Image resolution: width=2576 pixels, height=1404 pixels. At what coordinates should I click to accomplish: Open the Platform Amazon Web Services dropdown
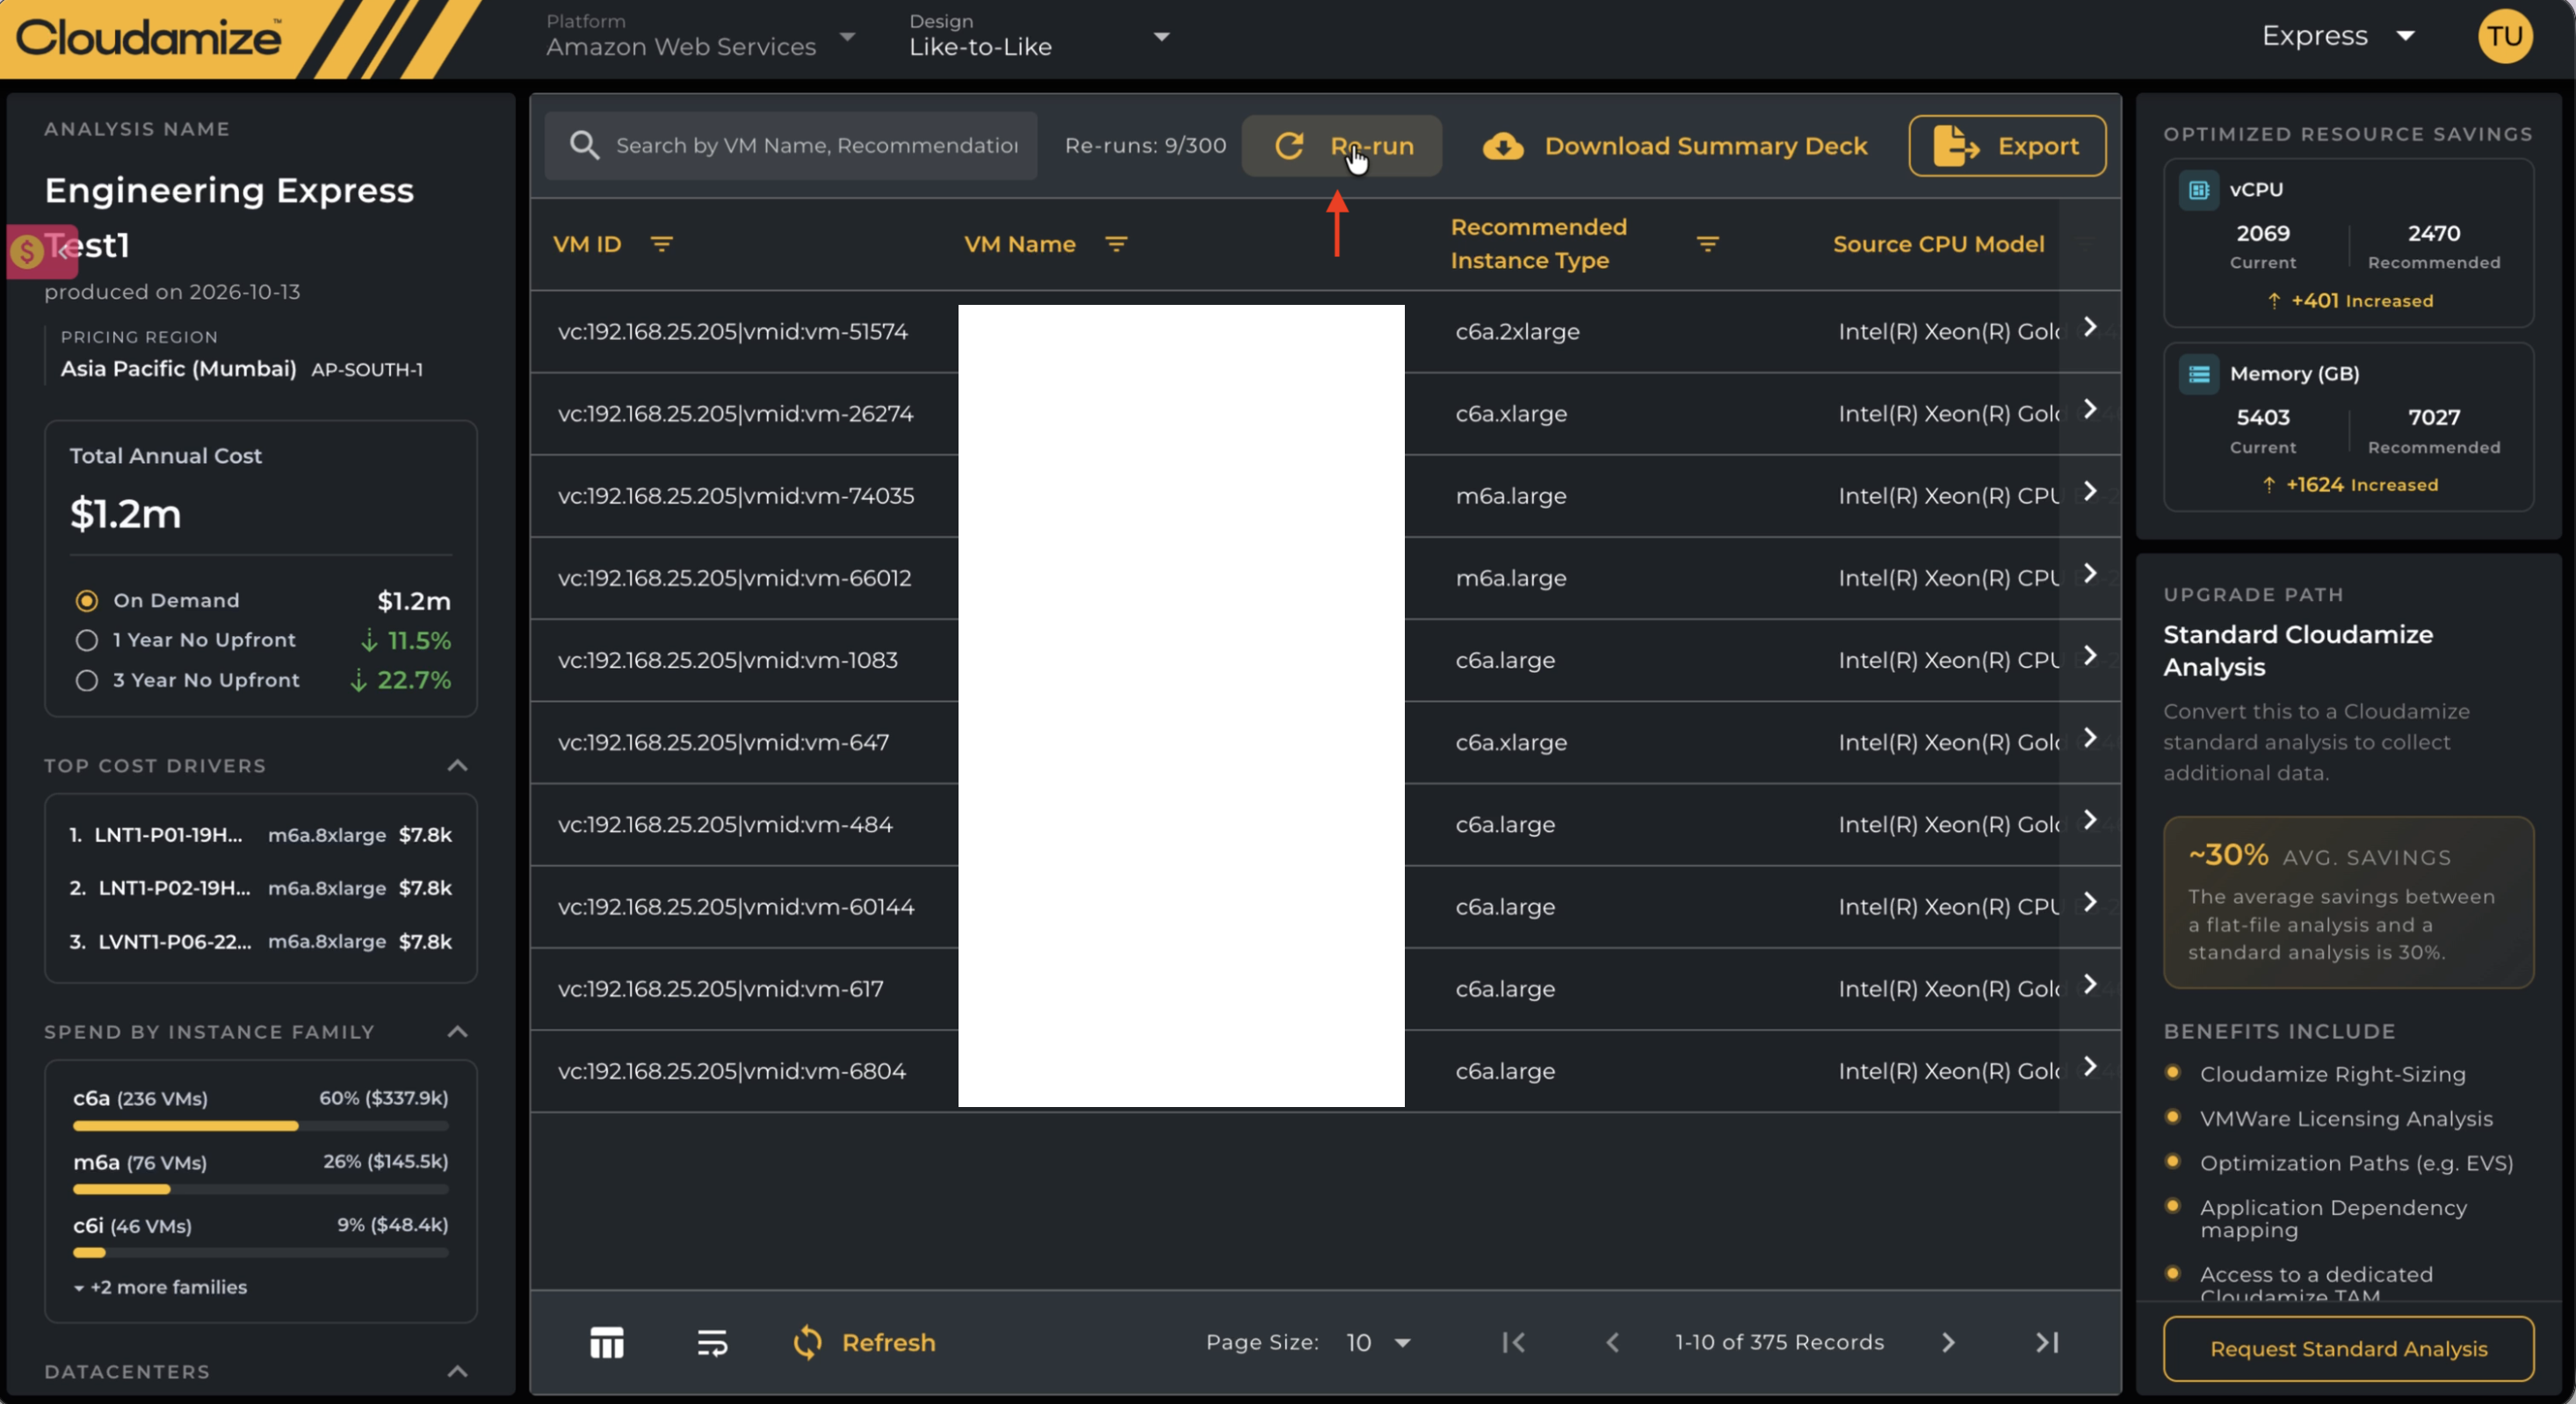pos(700,36)
